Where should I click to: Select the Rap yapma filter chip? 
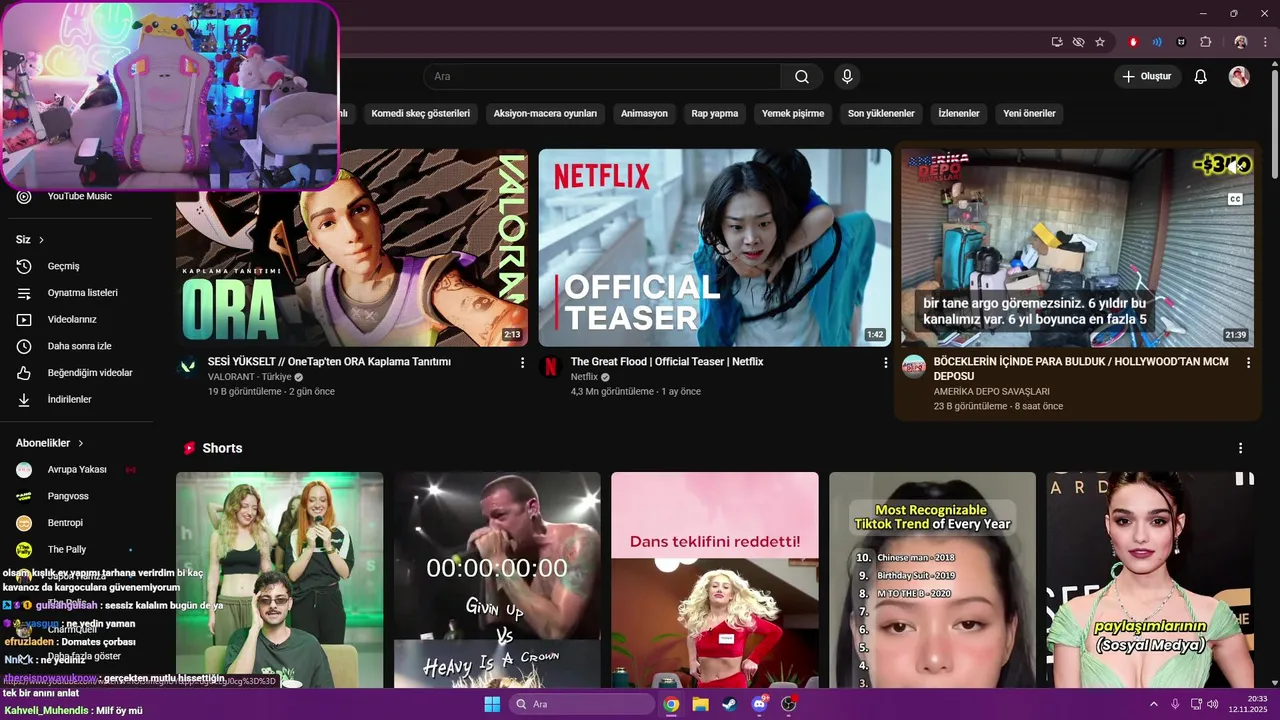pos(715,113)
